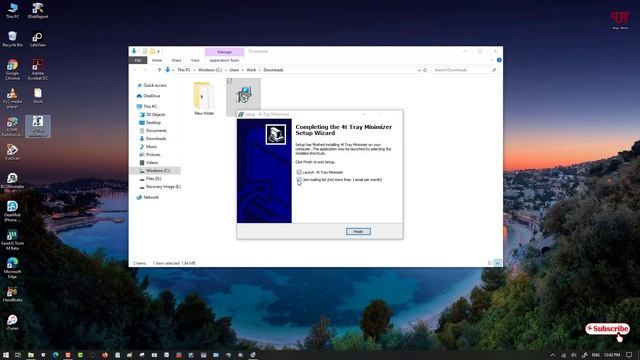The image size is (640, 360).
Task: Click This PC in the address path
Action: pyautogui.click(x=184, y=70)
